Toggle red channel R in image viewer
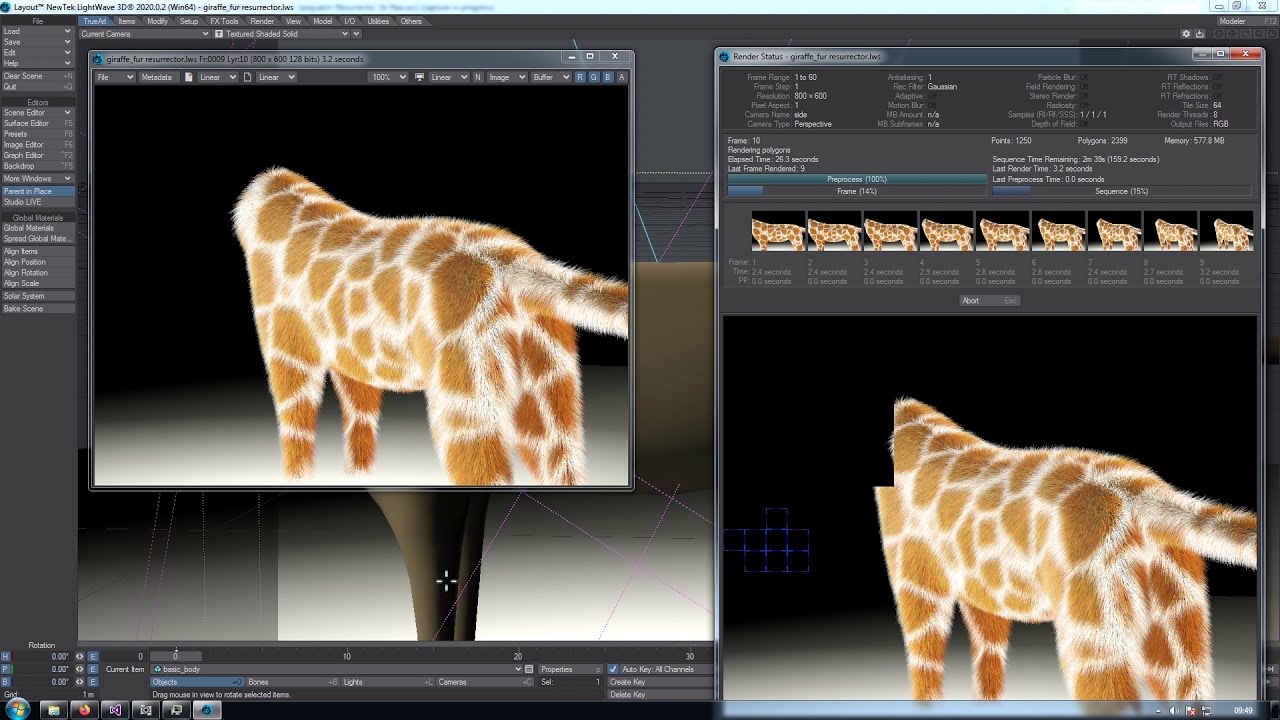 (x=580, y=77)
